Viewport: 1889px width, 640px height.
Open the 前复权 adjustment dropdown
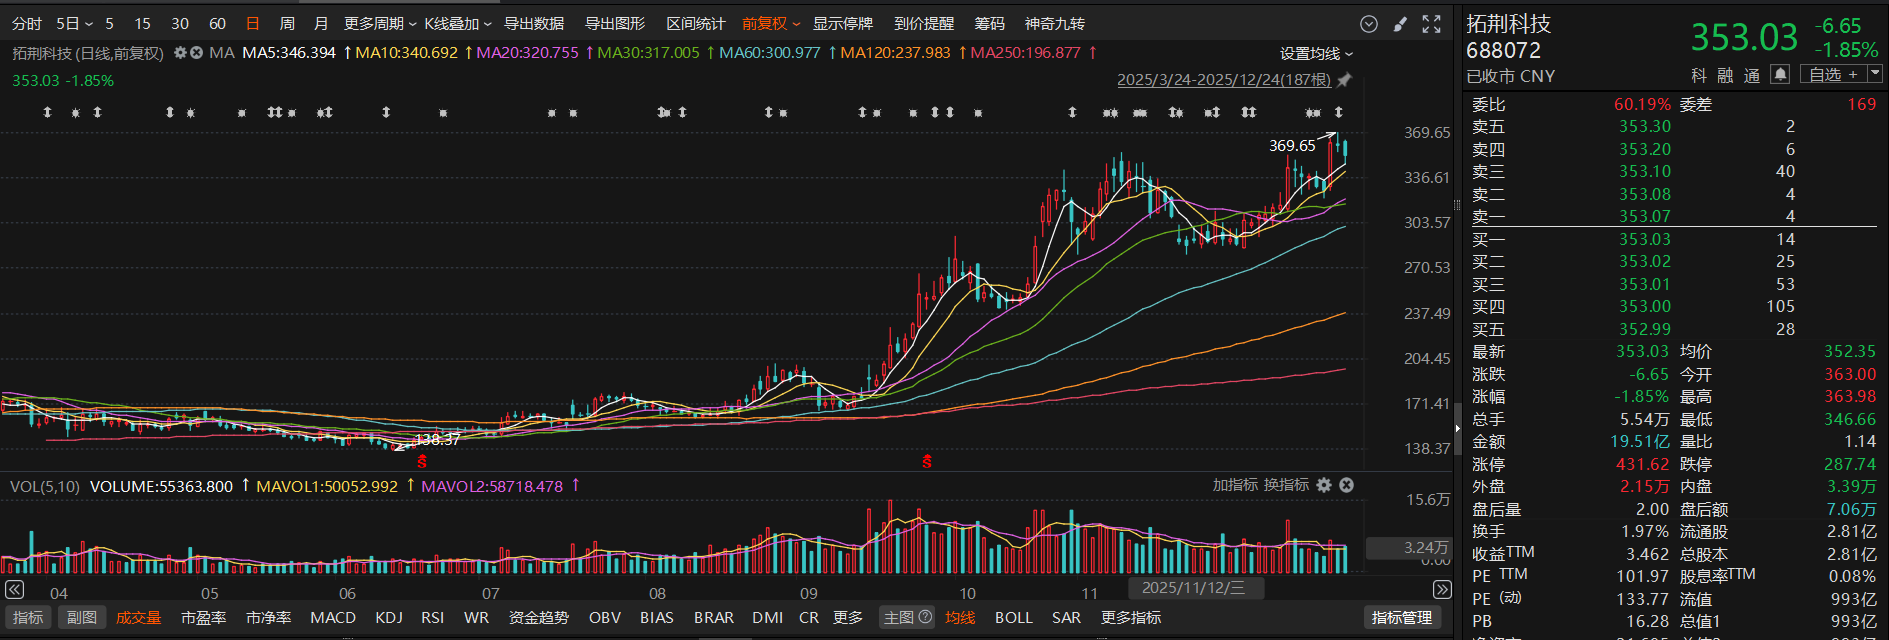[x=770, y=23]
